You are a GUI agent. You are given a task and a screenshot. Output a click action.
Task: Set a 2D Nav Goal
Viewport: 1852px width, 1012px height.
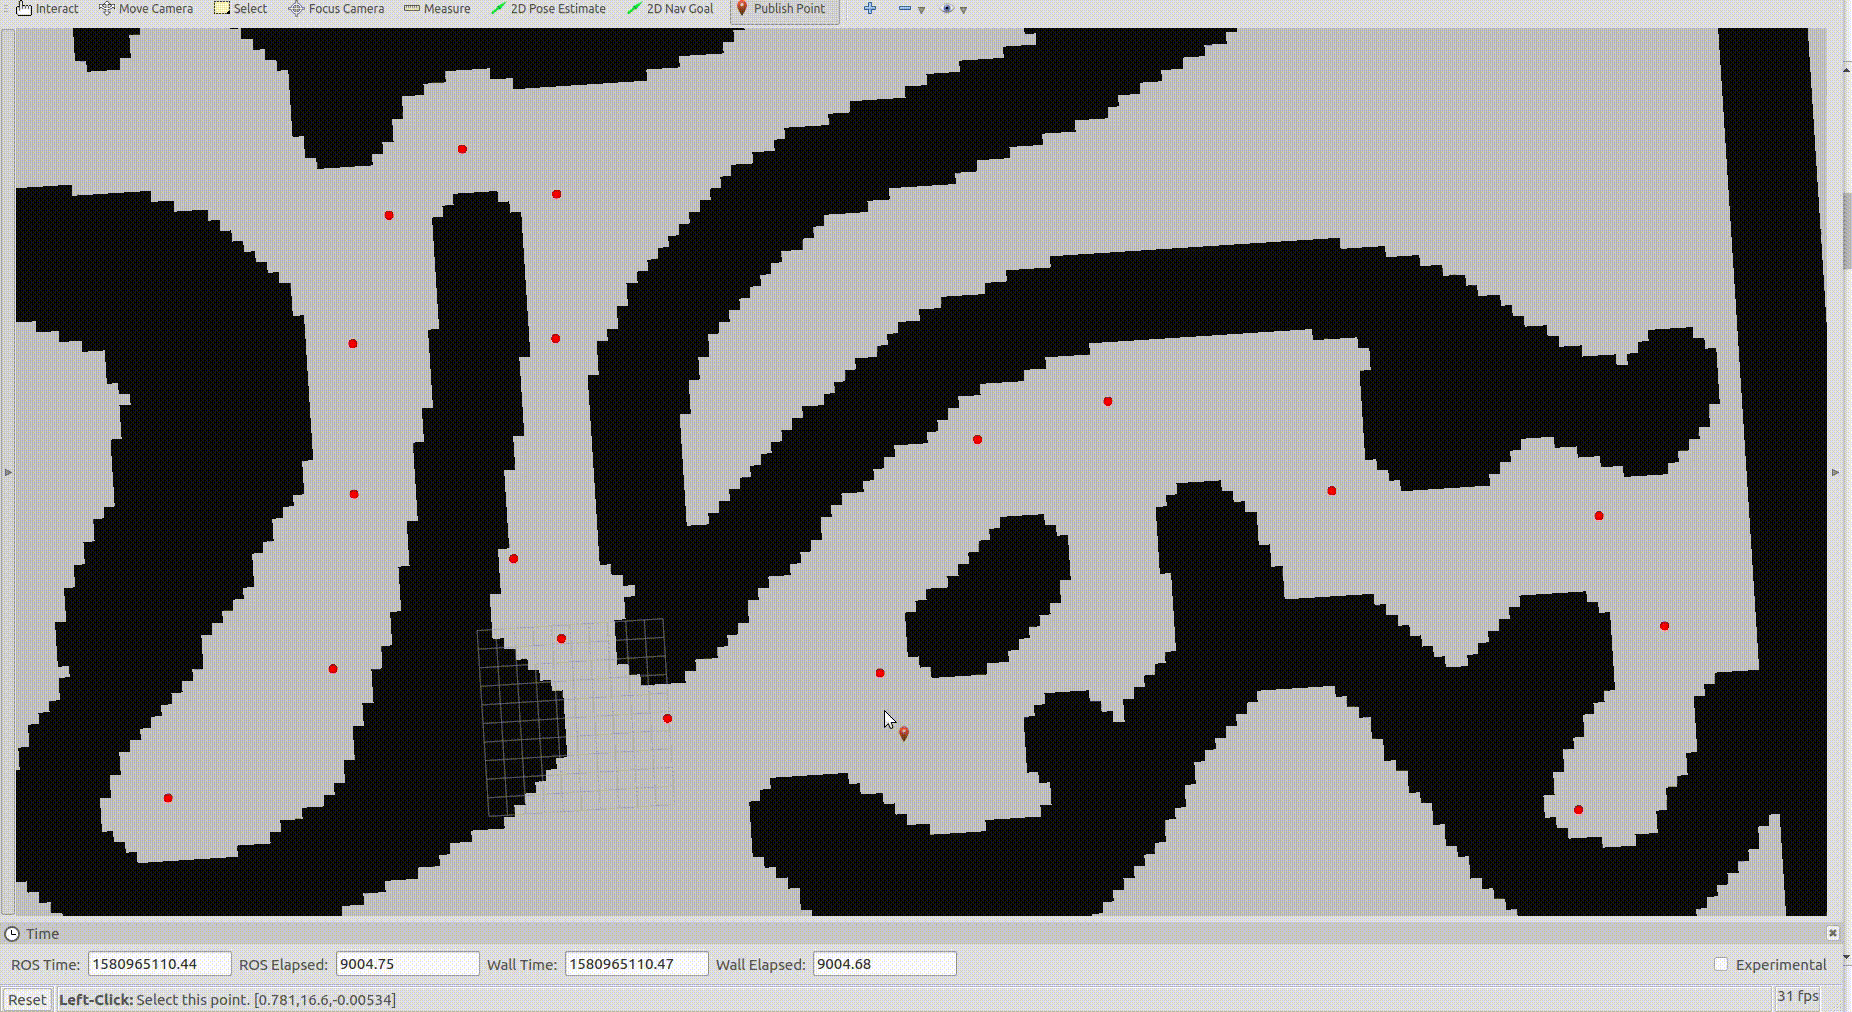tap(669, 8)
